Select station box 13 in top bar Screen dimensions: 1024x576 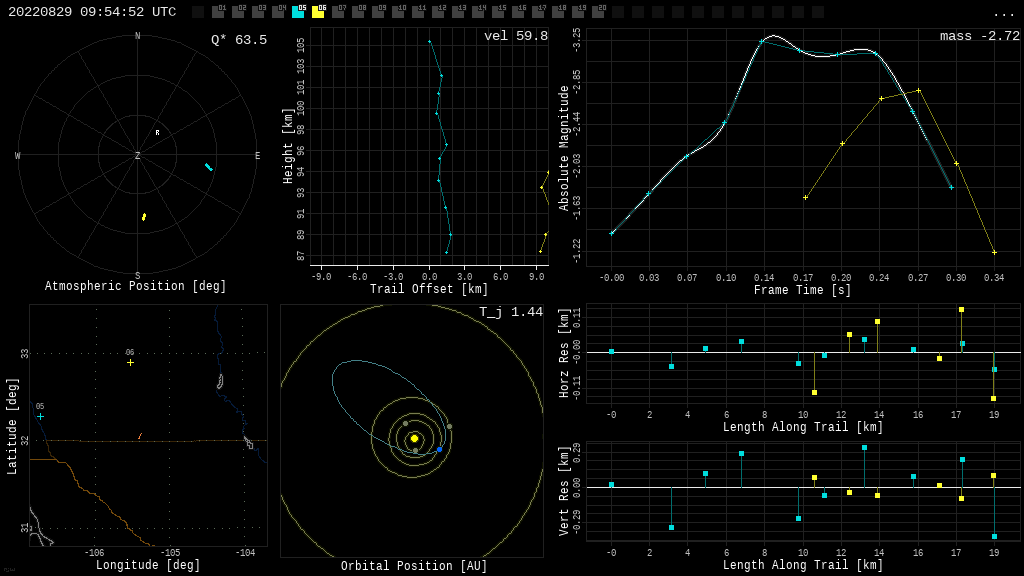[458, 12]
